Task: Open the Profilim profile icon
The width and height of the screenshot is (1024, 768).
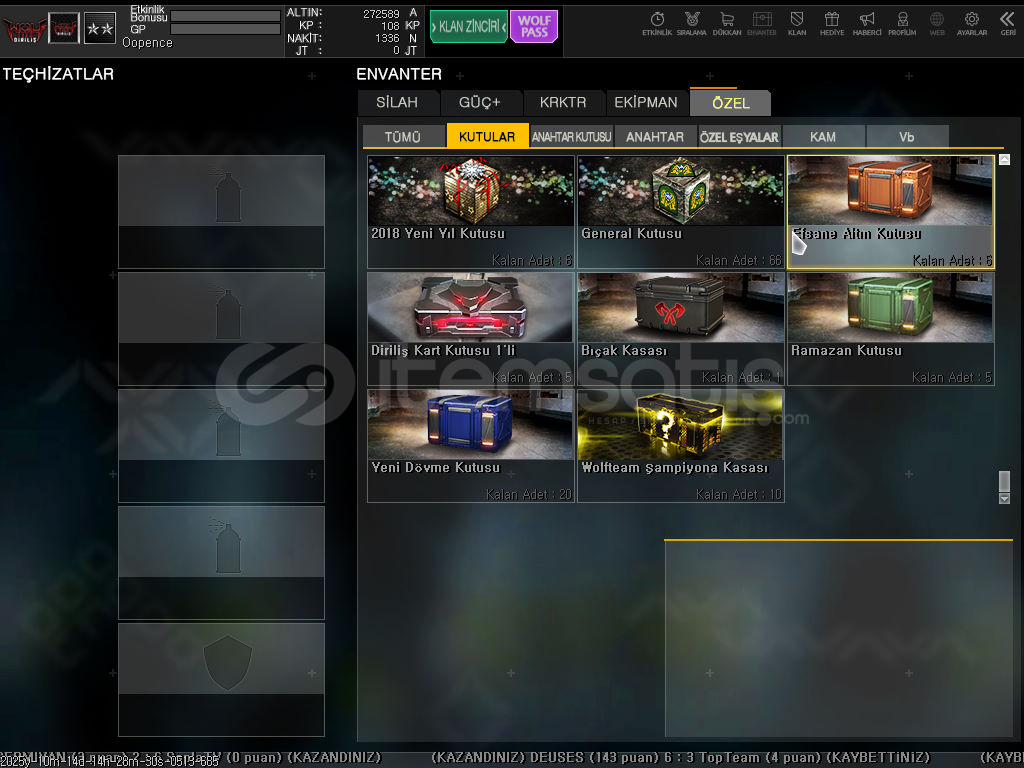Action: 902,24
